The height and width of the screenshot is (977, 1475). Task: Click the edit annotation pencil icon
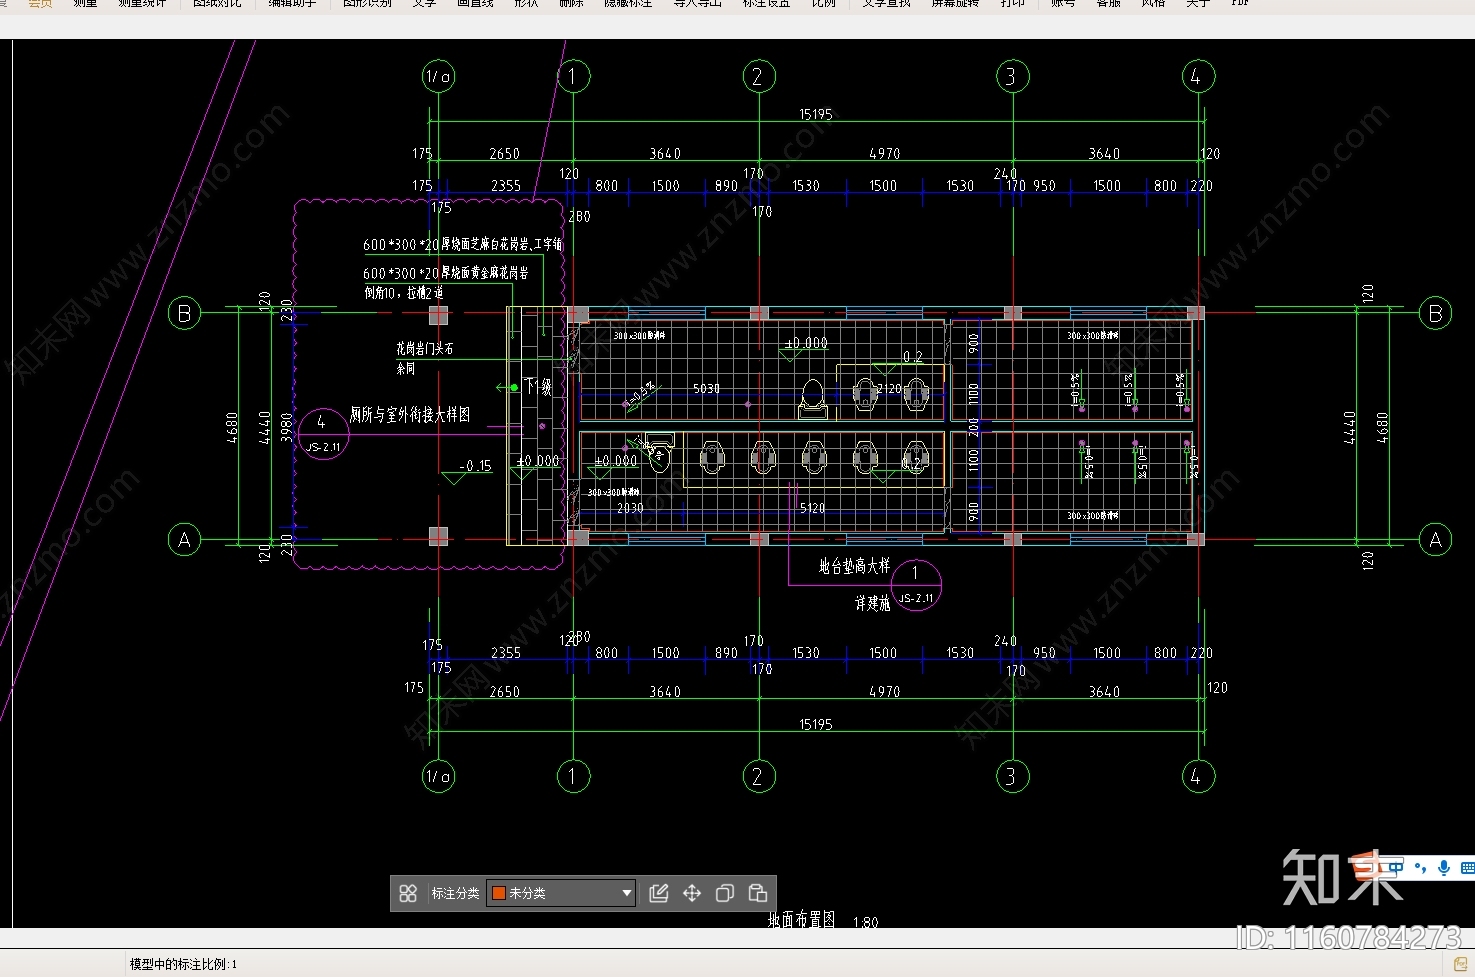pos(658,893)
